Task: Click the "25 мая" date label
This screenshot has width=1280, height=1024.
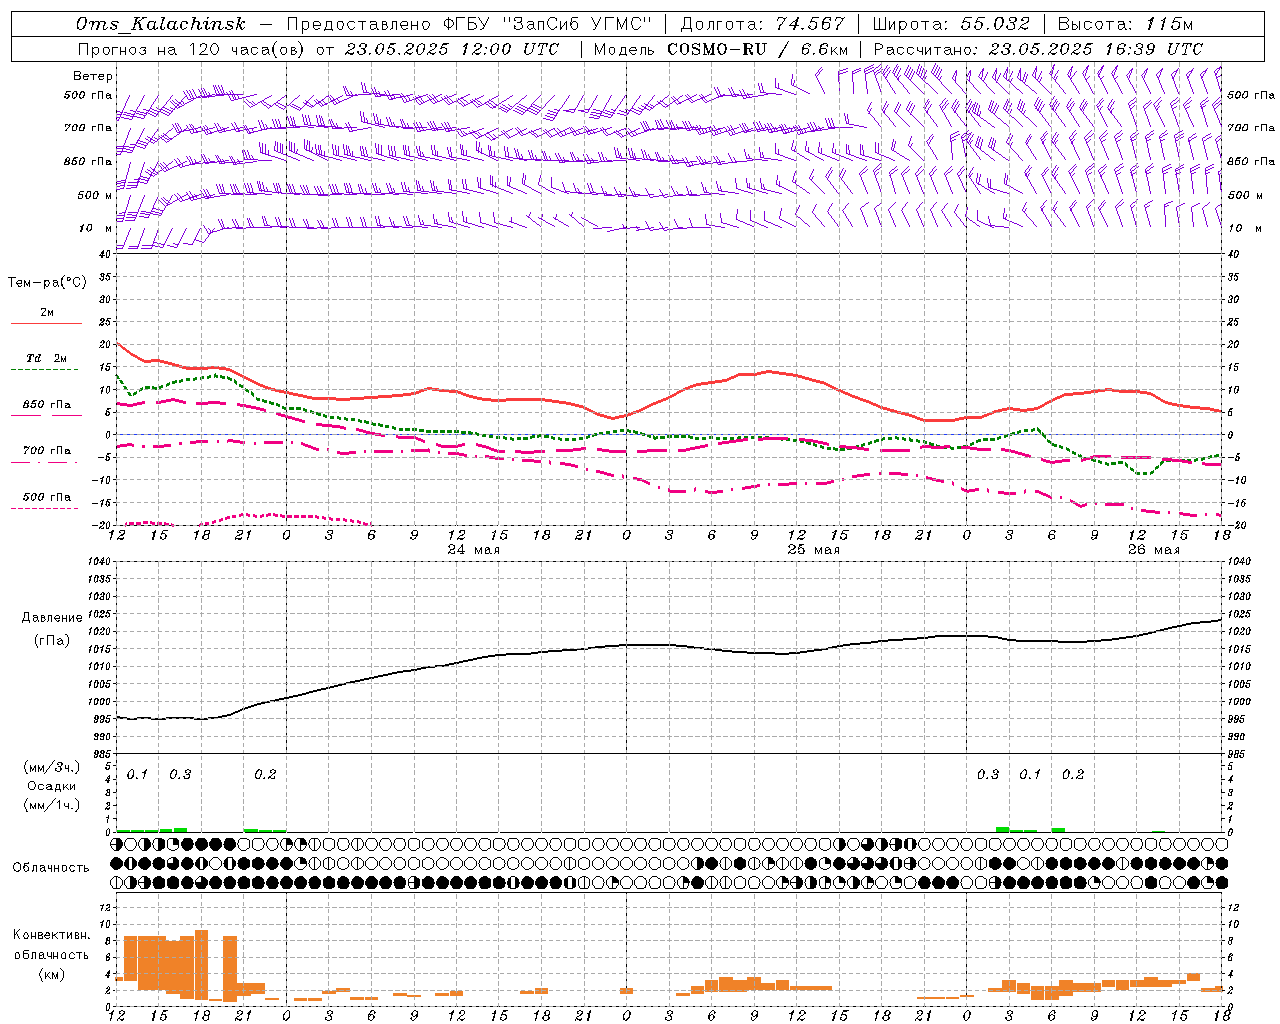Action: tap(813, 550)
